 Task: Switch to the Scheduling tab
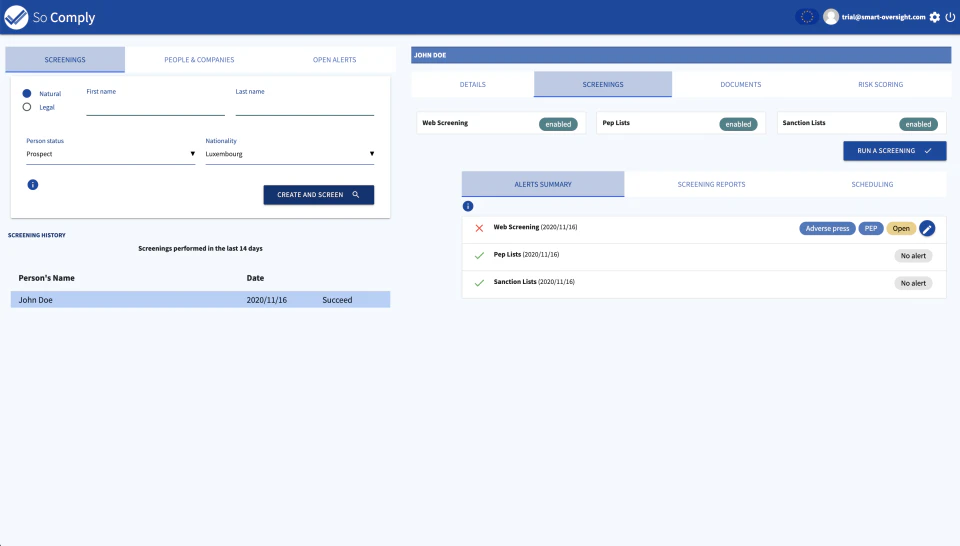tap(872, 184)
